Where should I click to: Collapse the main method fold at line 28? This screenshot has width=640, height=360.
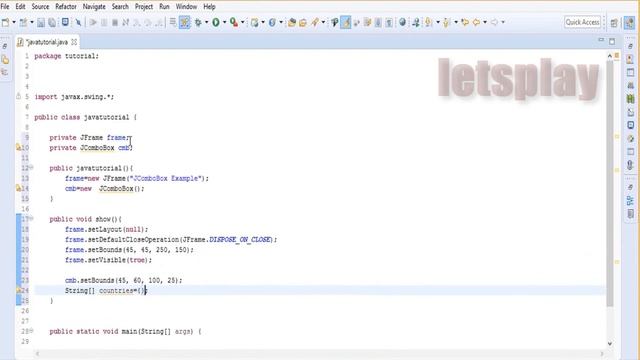pyautogui.click(x=31, y=331)
